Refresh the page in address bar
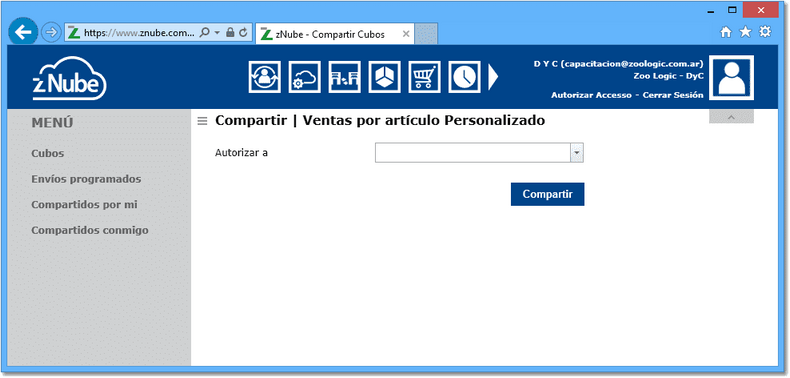 point(243,33)
